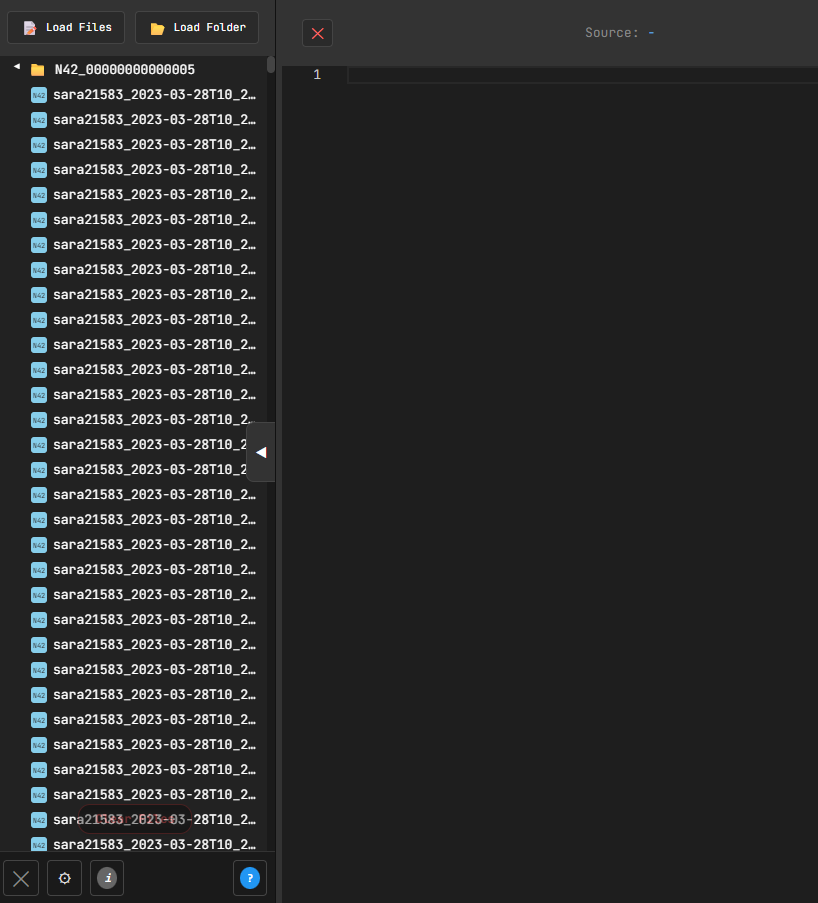Viewport: 818px width, 903px height.
Task: Click the N42 badge icon of the first file
Action: pyautogui.click(x=39, y=95)
